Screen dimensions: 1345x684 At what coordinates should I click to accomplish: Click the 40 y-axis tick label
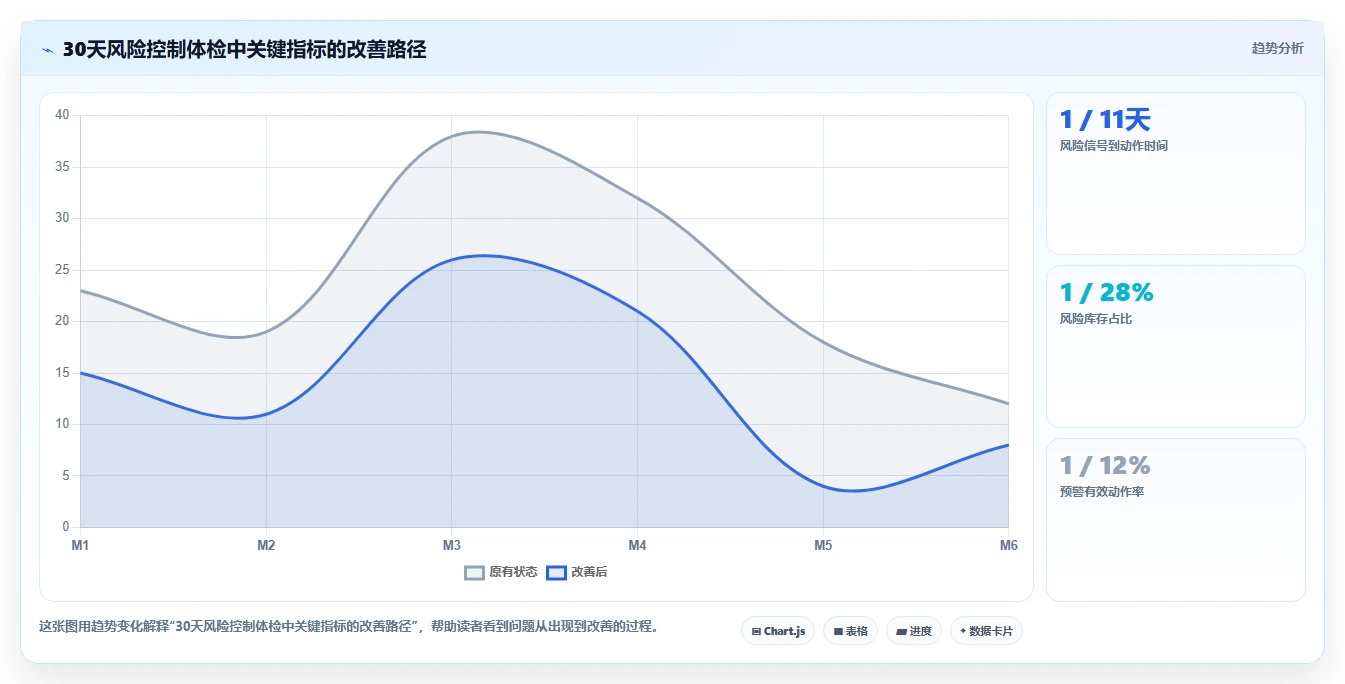62,115
